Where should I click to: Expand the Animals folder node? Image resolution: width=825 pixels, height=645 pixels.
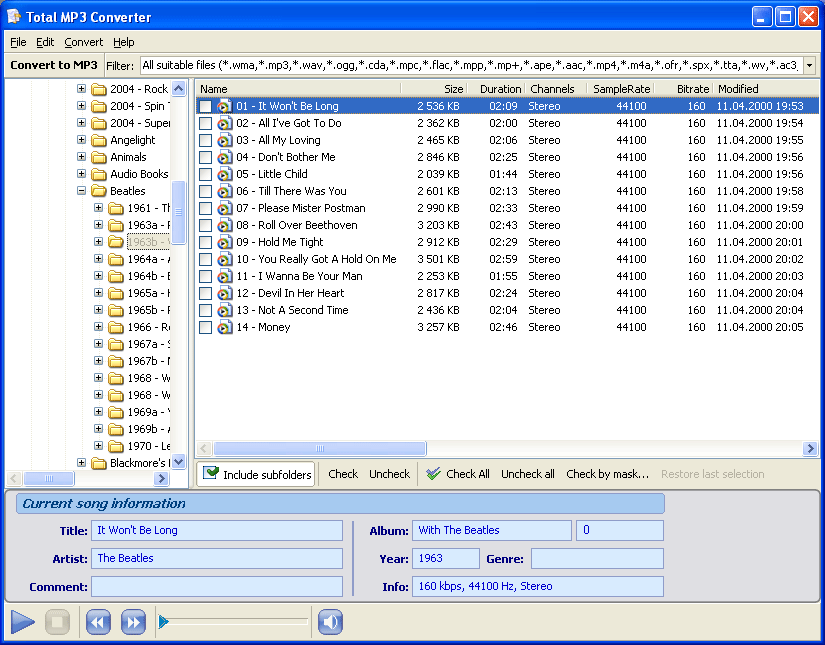(x=81, y=156)
